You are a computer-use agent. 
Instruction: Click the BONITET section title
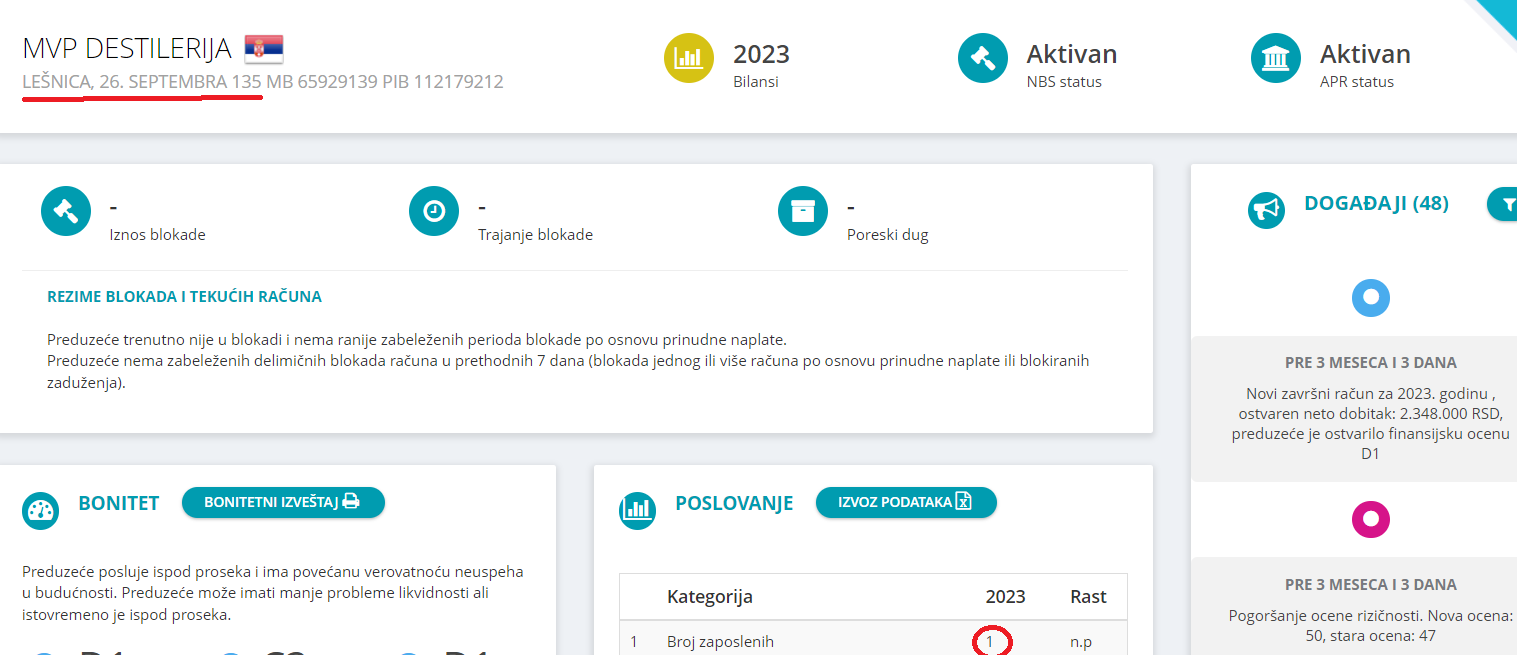[119, 503]
